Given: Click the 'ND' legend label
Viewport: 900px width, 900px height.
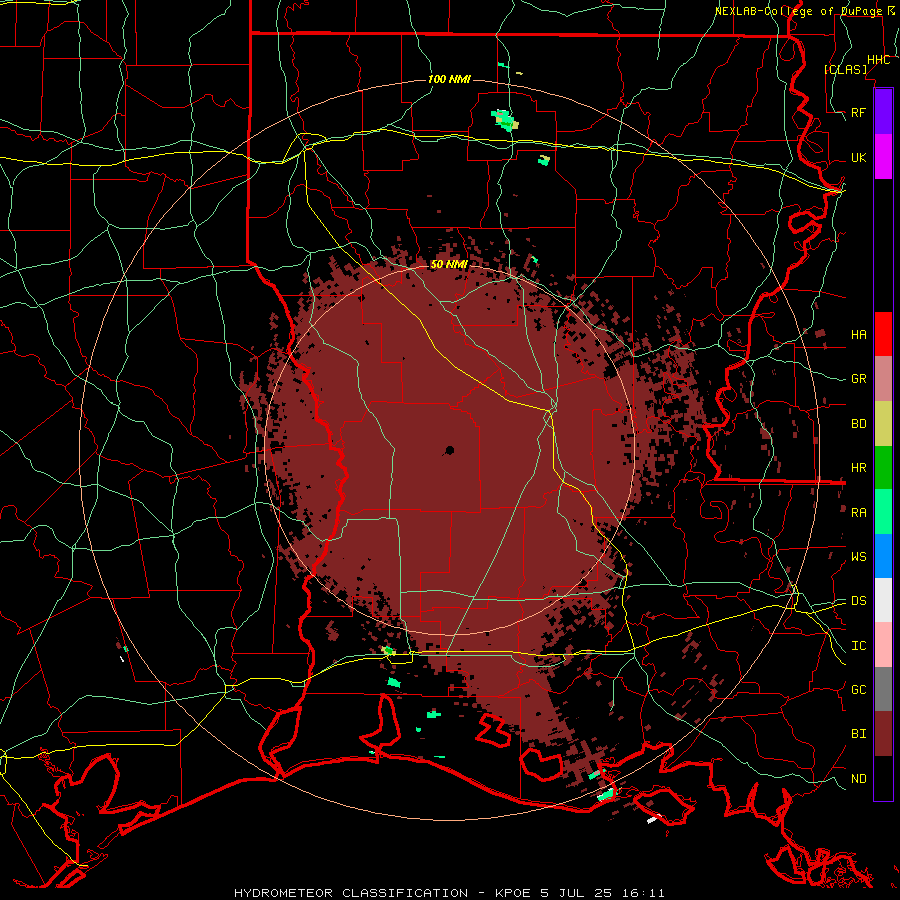Looking at the screenshot, I should coord(858,778).
